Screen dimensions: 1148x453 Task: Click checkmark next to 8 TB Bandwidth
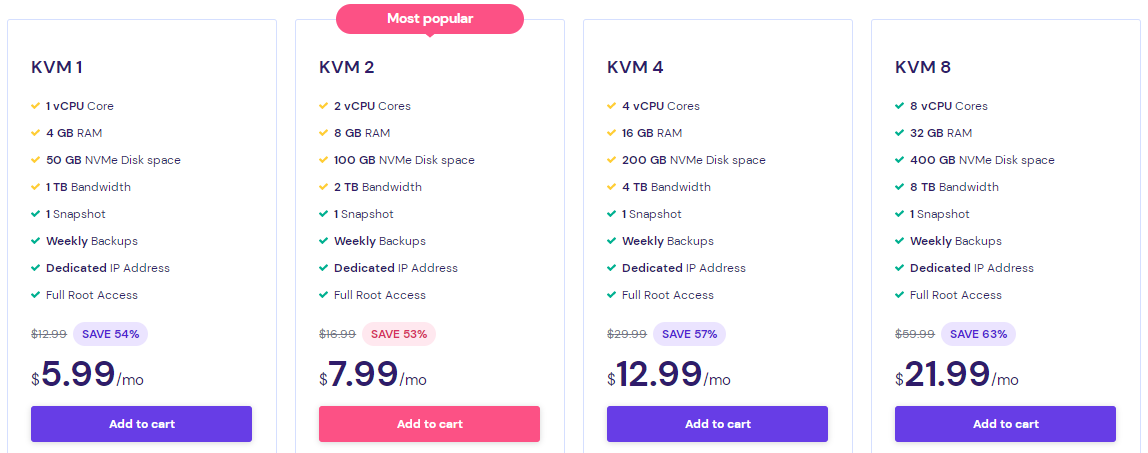(x=900, y=187)
